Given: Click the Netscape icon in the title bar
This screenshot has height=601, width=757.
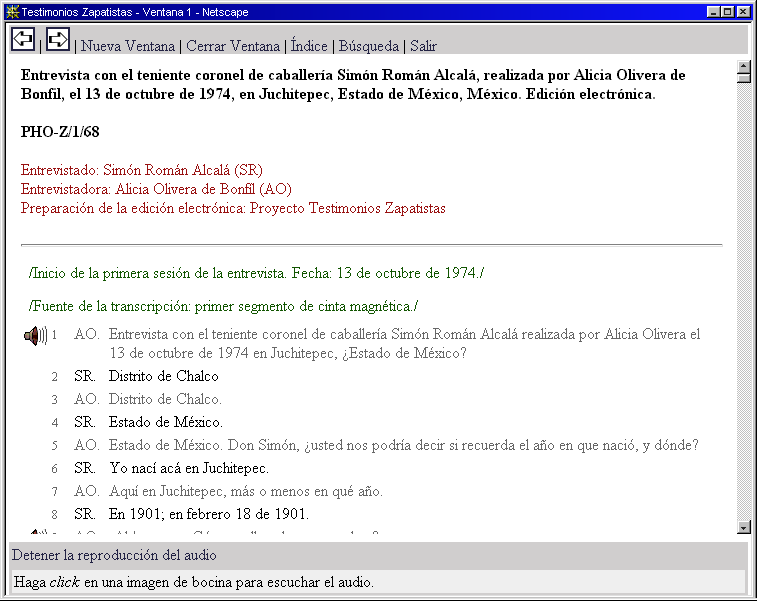Looking at the screenshot, I should point(11,12).
